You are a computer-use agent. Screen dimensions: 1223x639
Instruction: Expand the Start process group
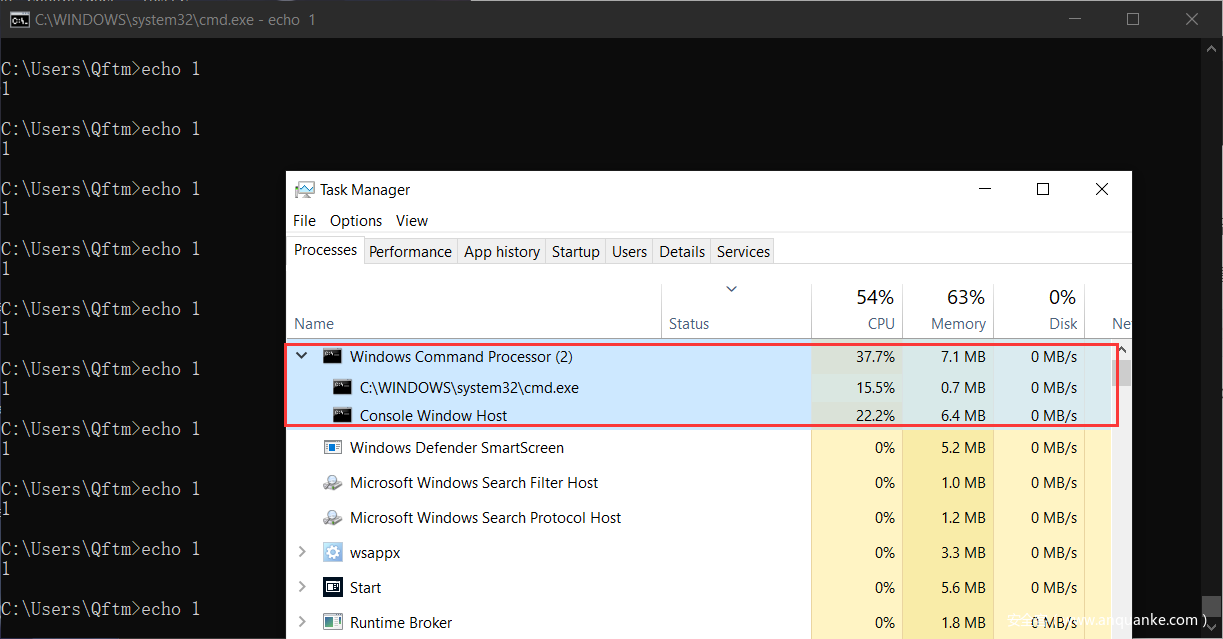tap(303, 588)
